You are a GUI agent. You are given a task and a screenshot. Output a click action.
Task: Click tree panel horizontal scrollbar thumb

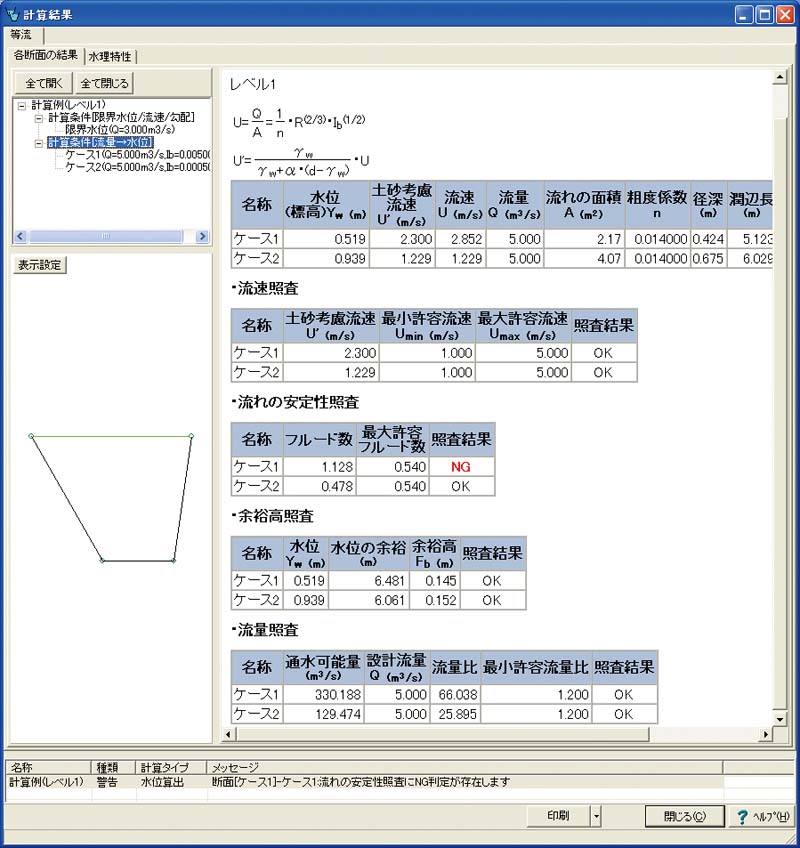(x=105, y=236)
